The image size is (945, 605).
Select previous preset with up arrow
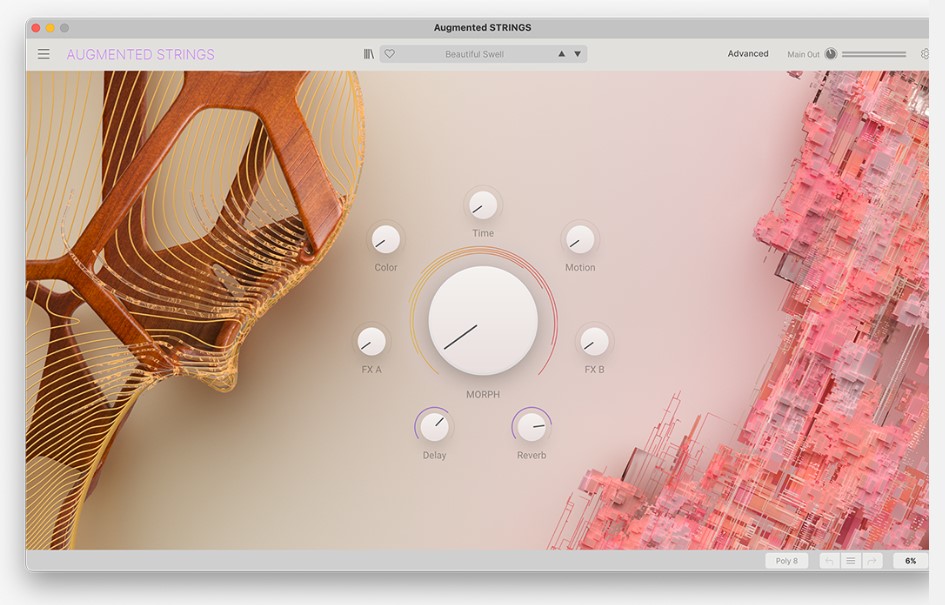pyautogui.click(x=562, y=54)
